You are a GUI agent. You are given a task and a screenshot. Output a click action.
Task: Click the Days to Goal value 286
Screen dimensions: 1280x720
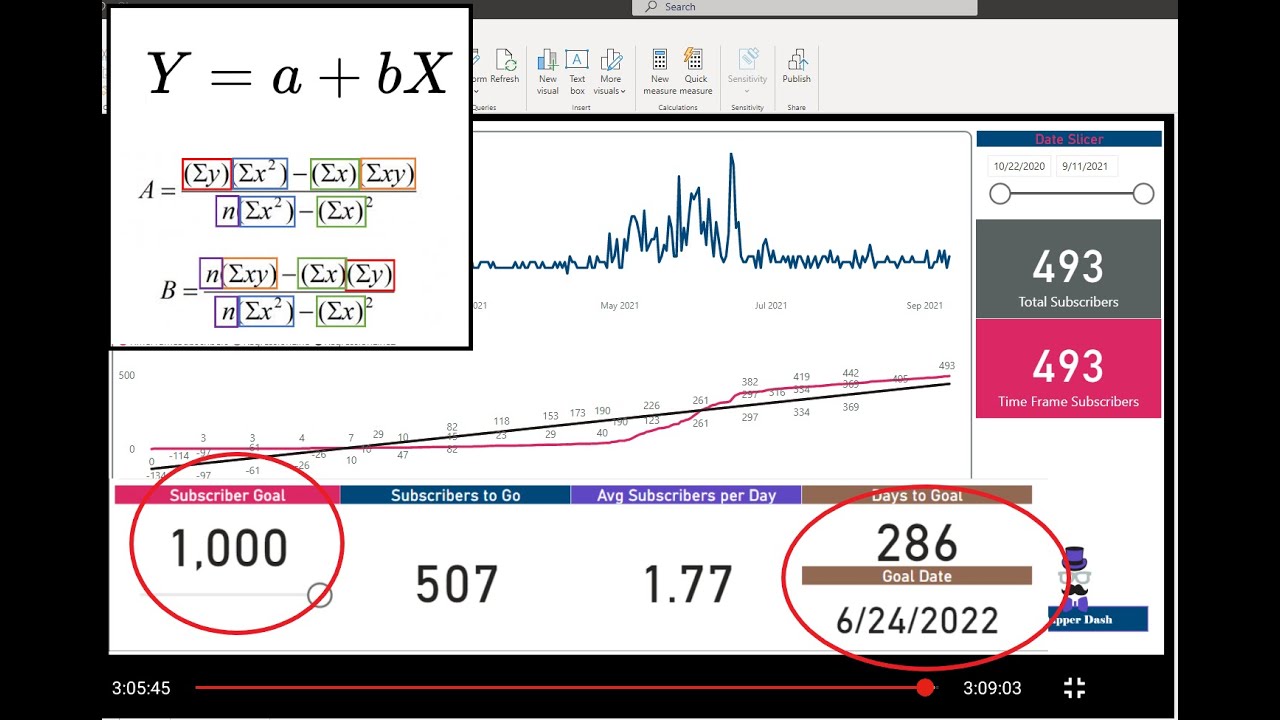tap(917, 544)
